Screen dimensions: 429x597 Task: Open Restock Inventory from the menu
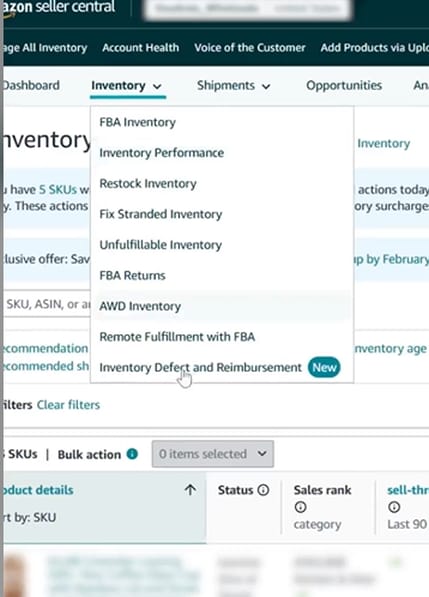pos(148,184)
